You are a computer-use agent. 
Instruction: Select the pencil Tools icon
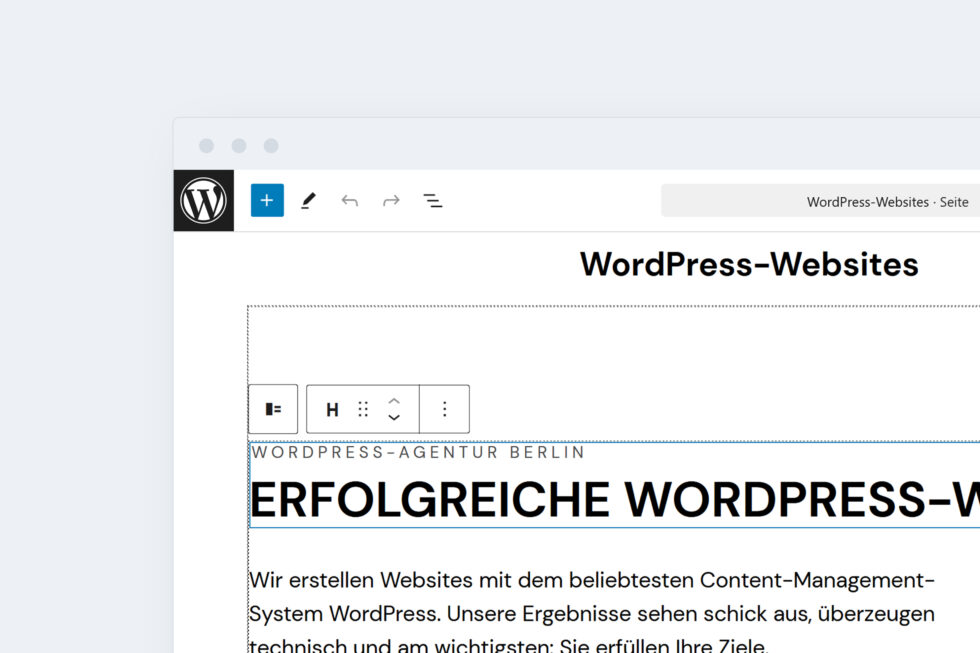(x=308, y=201)
